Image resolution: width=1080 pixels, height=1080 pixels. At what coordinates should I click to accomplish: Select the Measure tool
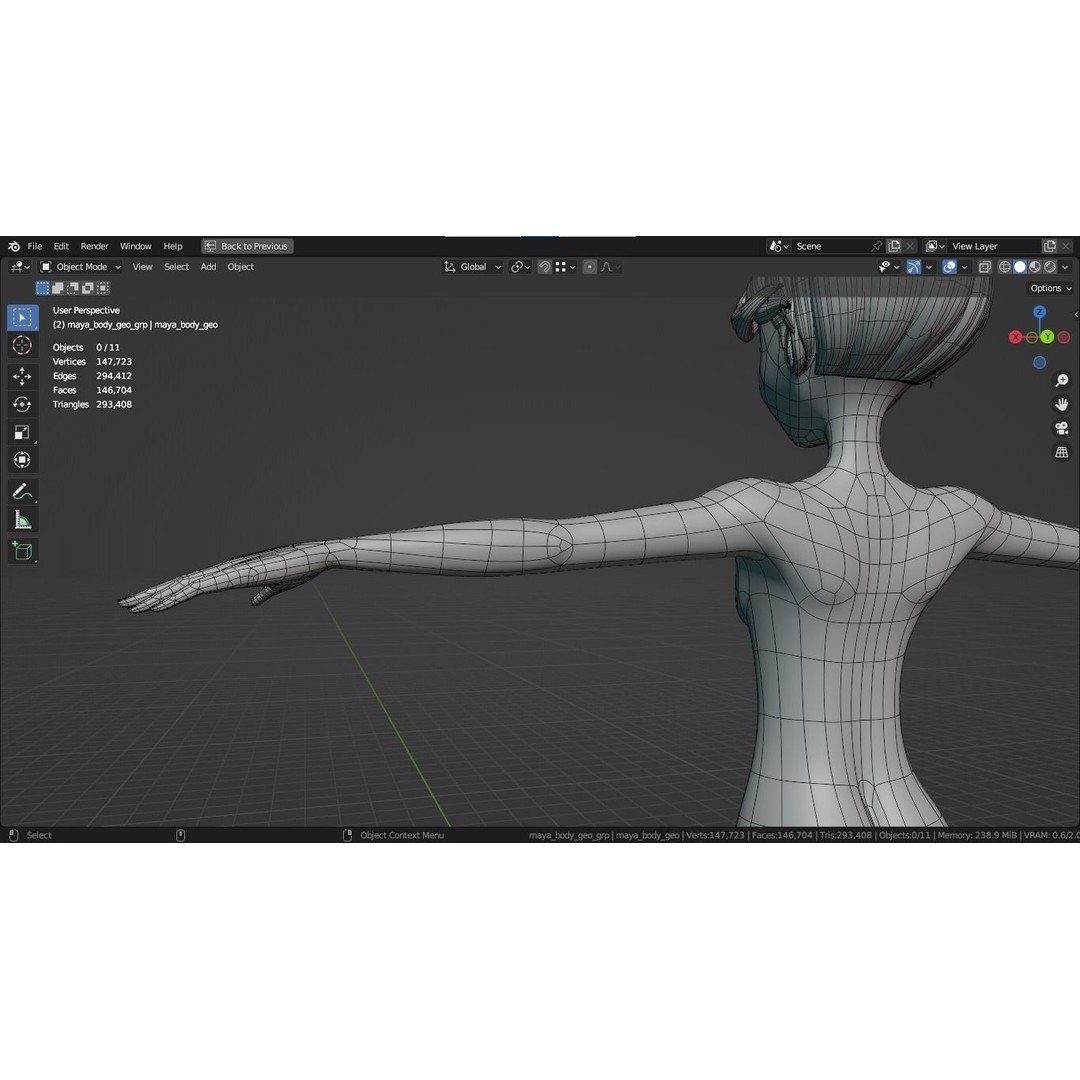[22, 520]
